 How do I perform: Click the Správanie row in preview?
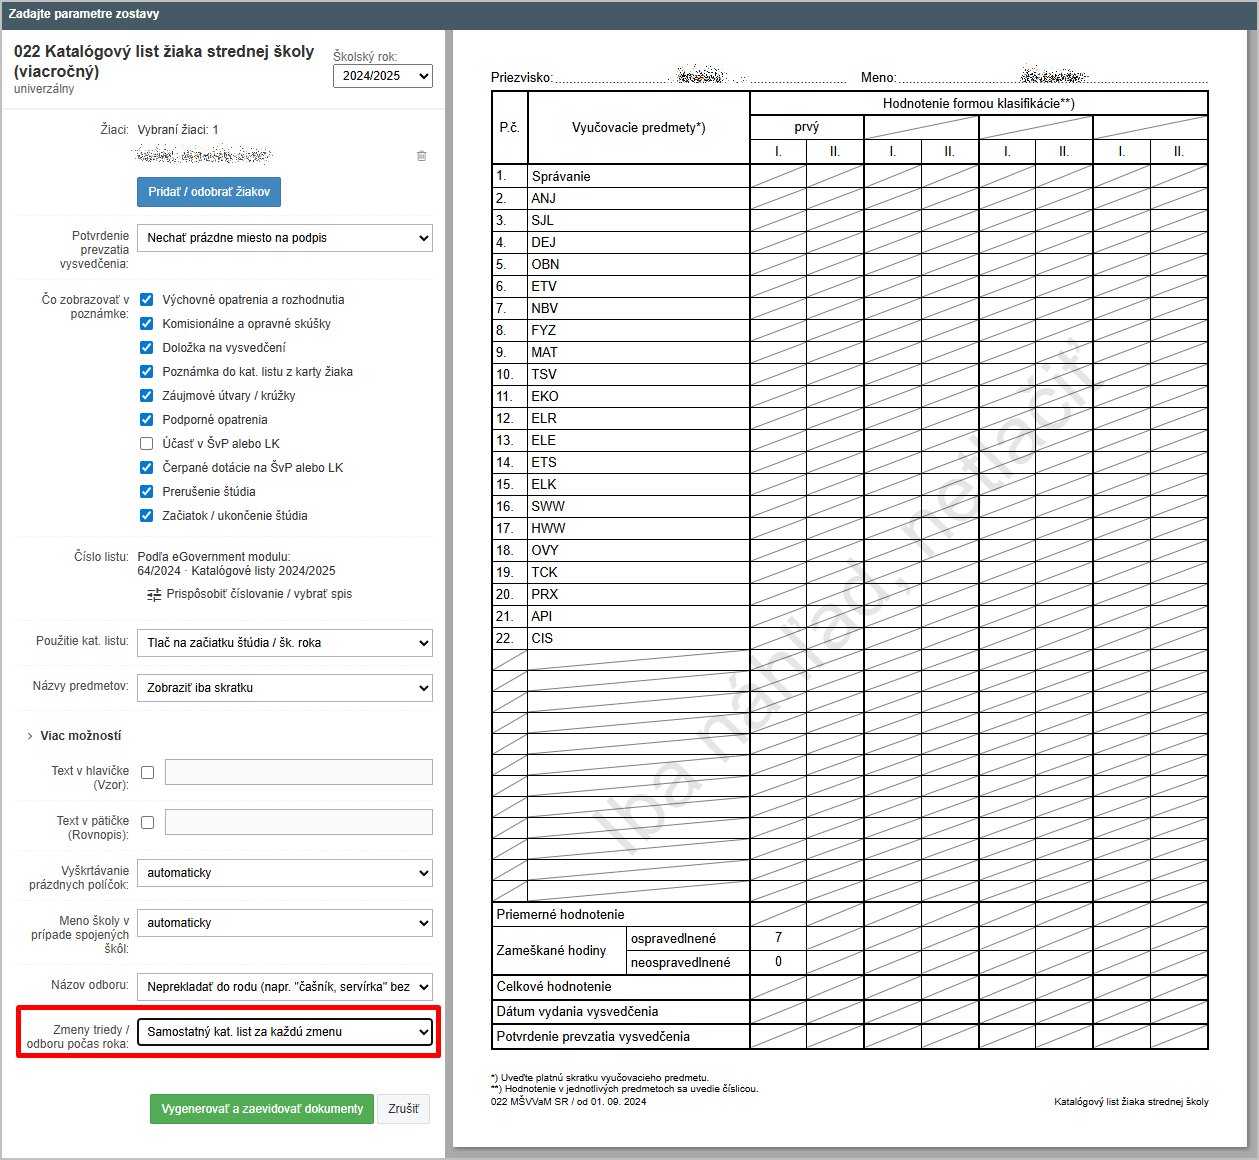pyautogui.click(x=850, y=176)
